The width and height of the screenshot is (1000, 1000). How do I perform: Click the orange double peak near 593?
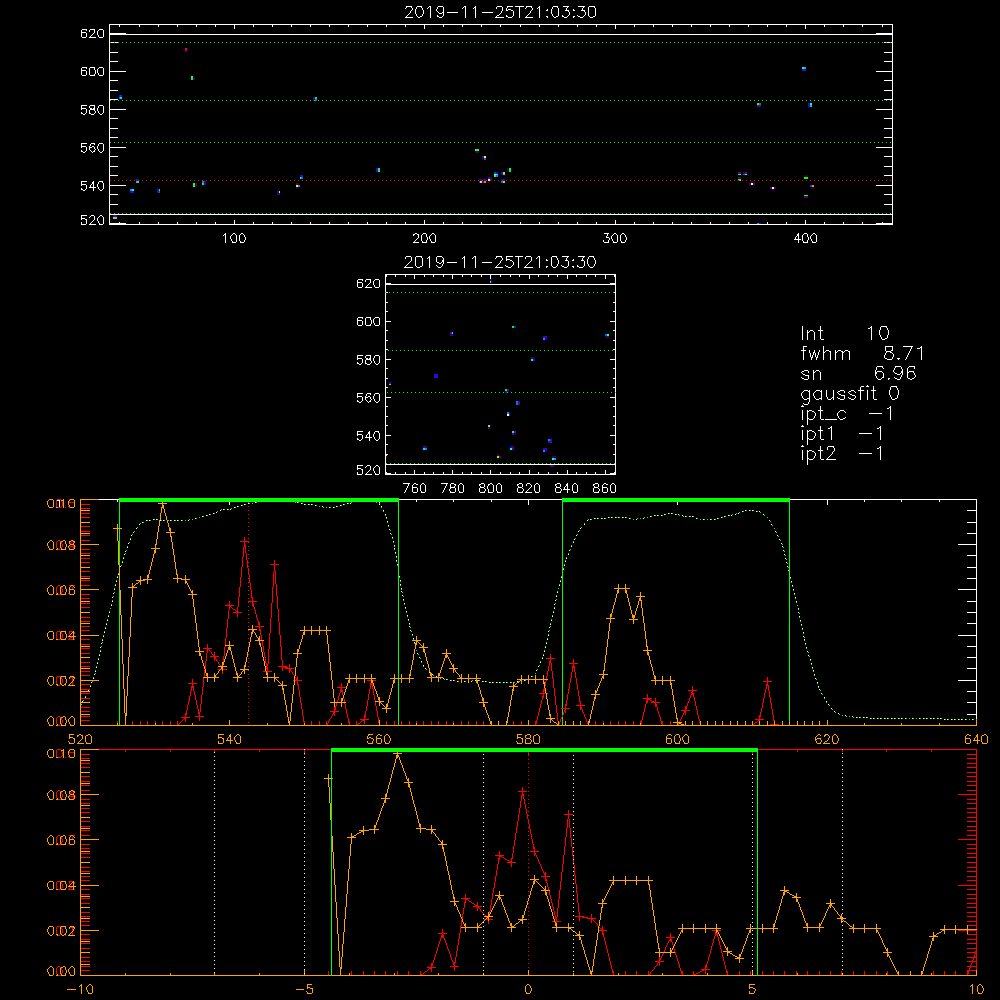(622, 588)
